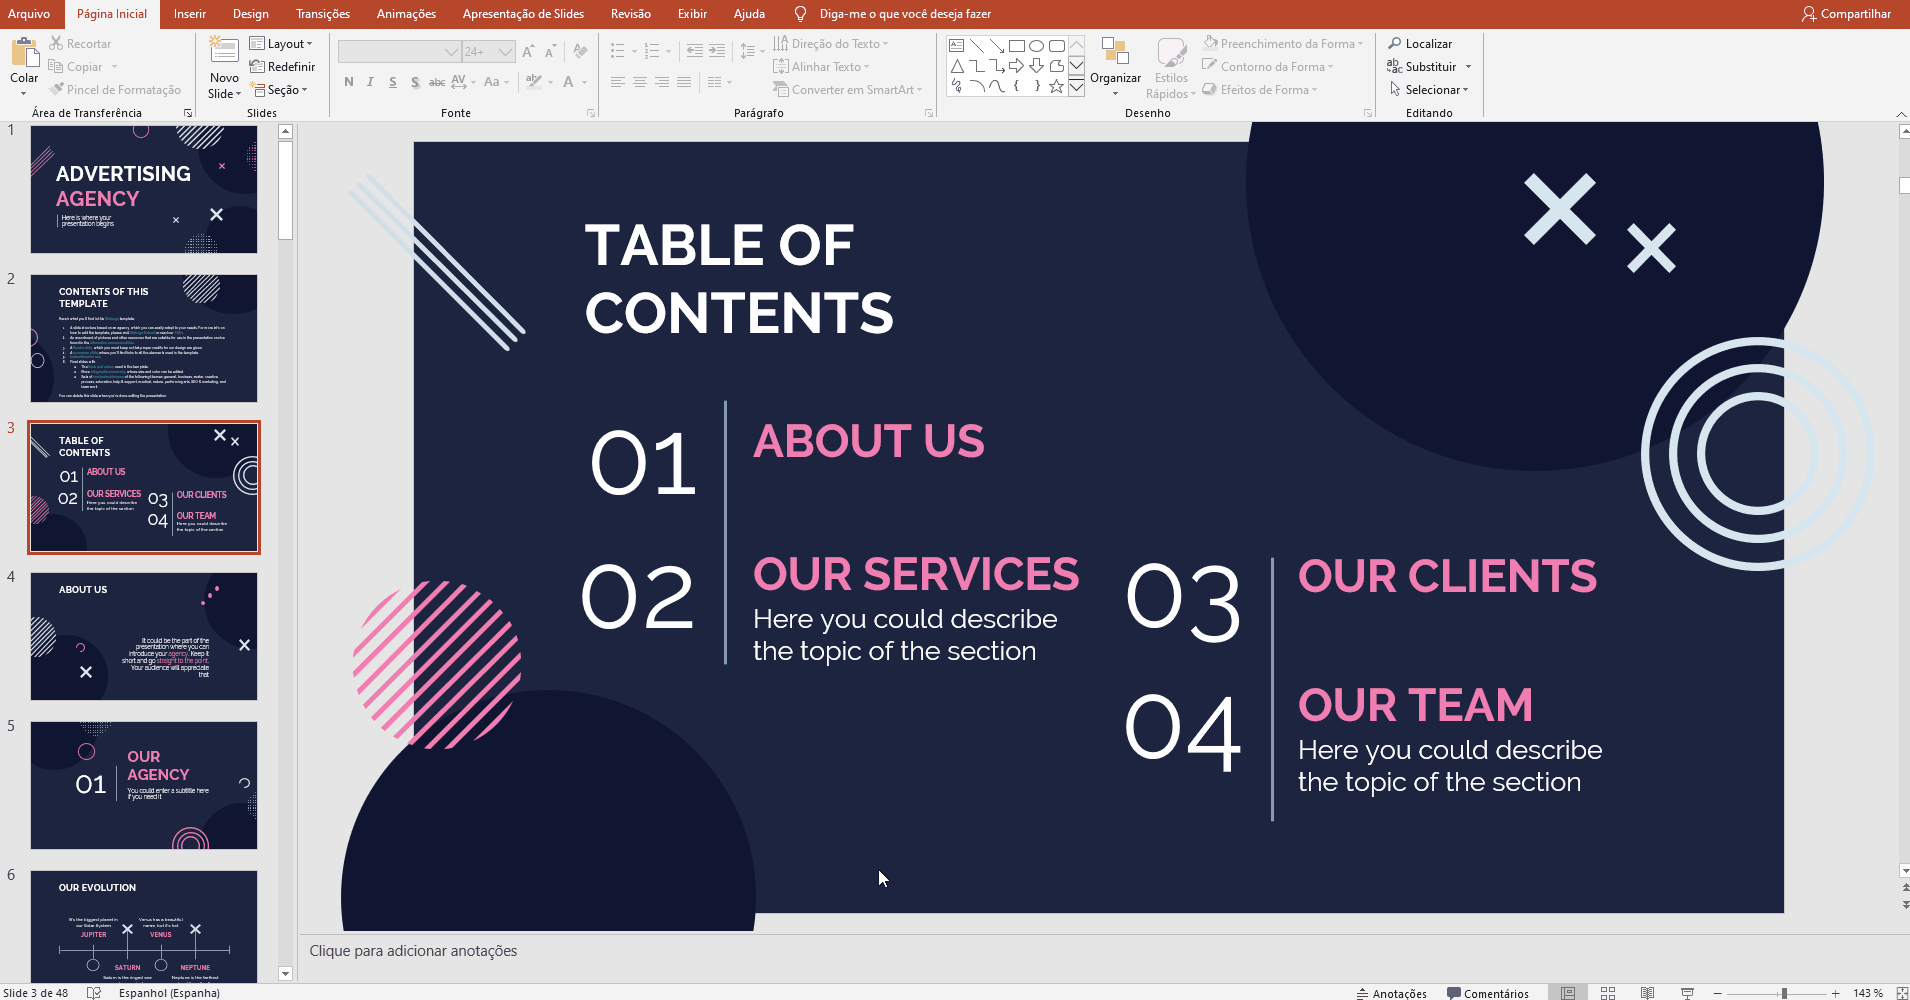This screenshot has height=1000, width=1910.
Task: Open the font name combo box
Action: (x=399, y=51)
